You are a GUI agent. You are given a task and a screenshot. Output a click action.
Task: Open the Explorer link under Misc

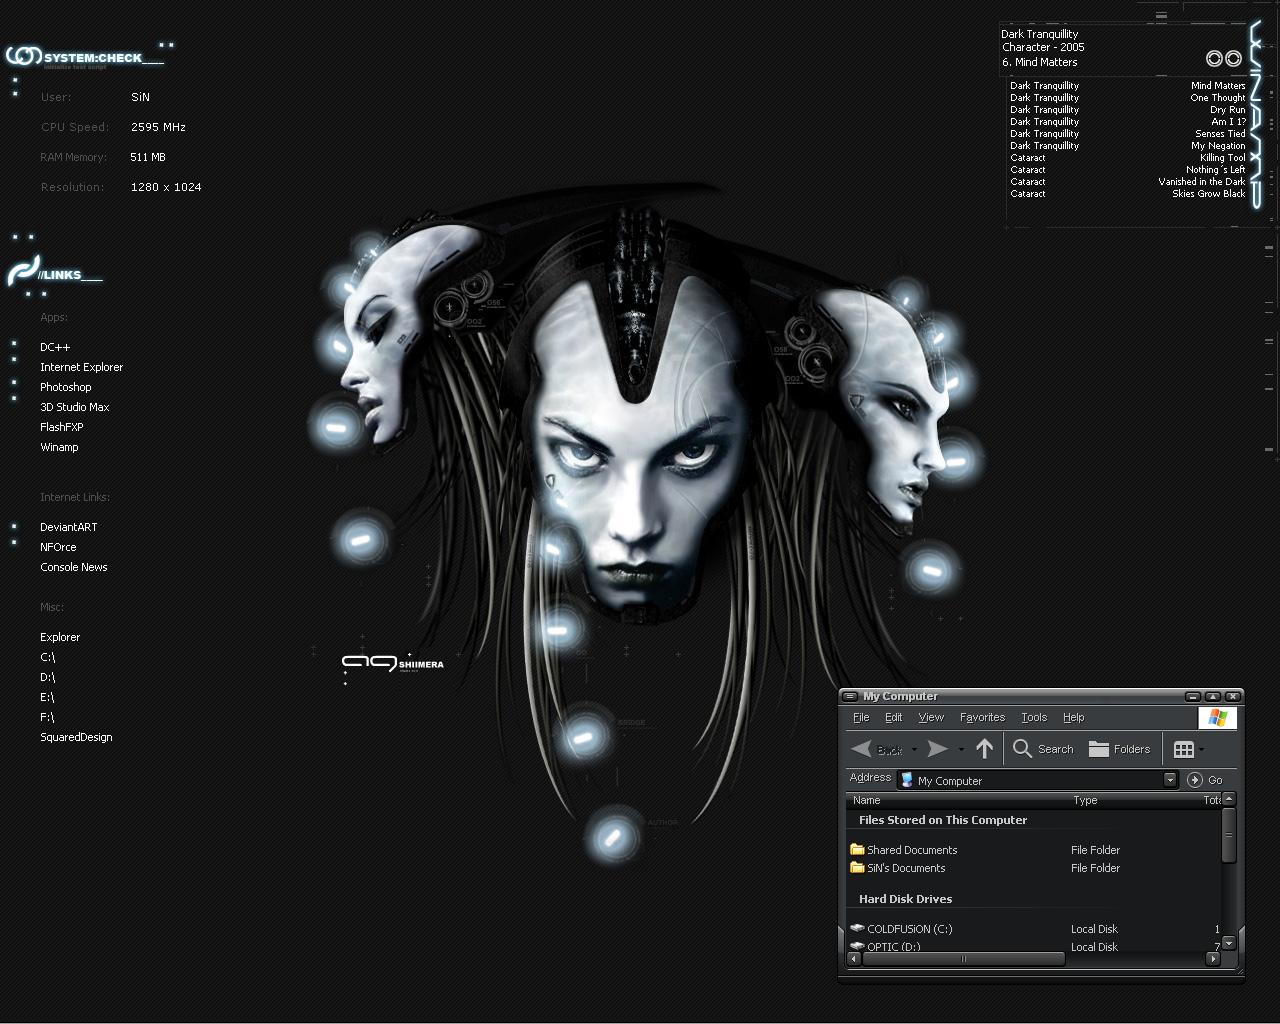click(x=60, y=637)
